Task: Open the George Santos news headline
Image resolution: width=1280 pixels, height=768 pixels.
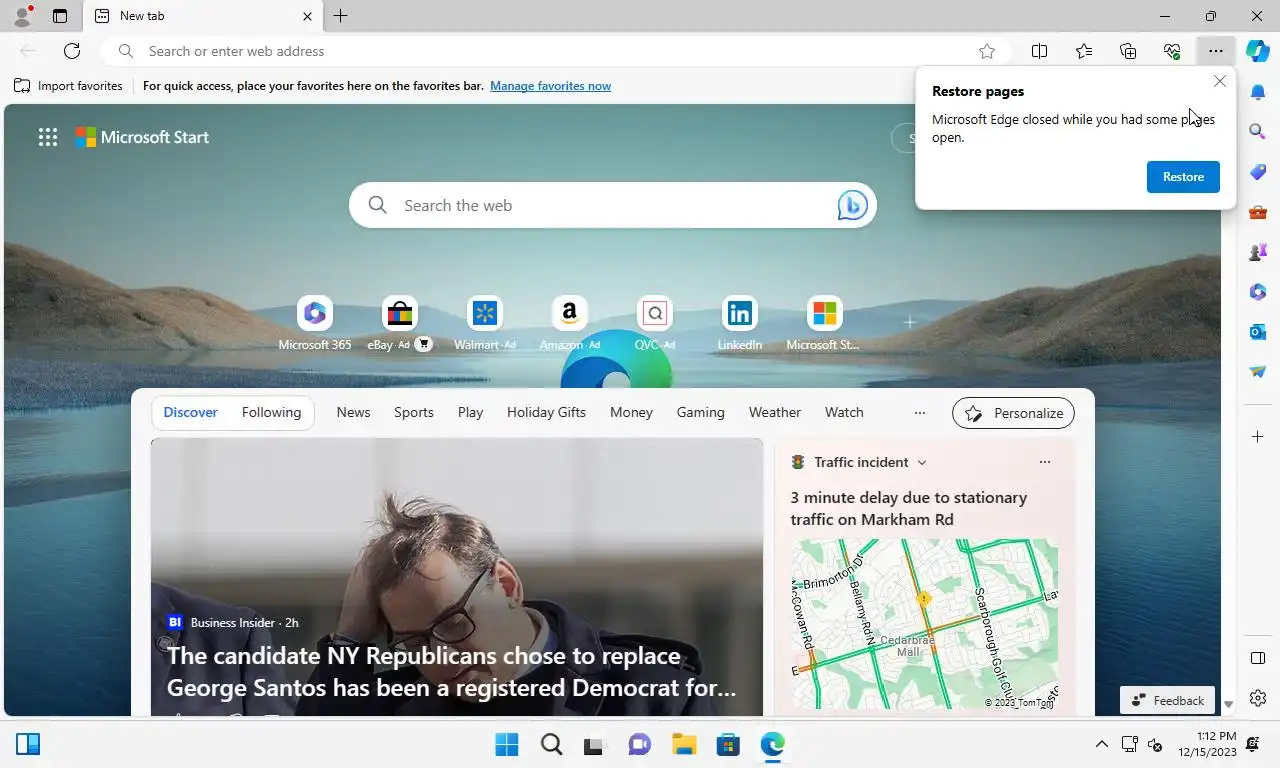Action: coord(451,671)
